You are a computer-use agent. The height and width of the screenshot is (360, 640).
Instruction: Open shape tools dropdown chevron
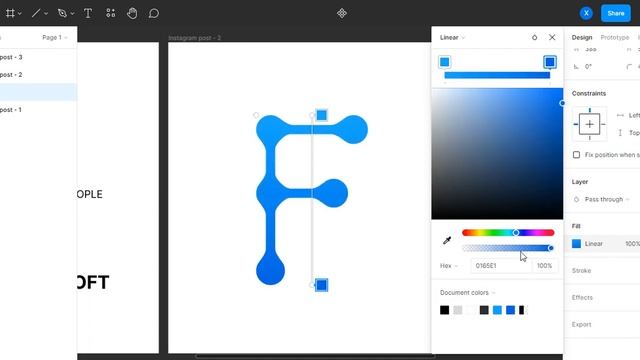click(46, 13)
